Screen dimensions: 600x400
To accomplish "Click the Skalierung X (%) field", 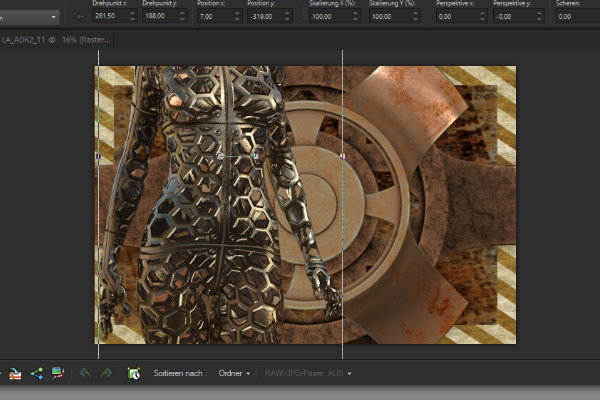I will coord(325,16).
